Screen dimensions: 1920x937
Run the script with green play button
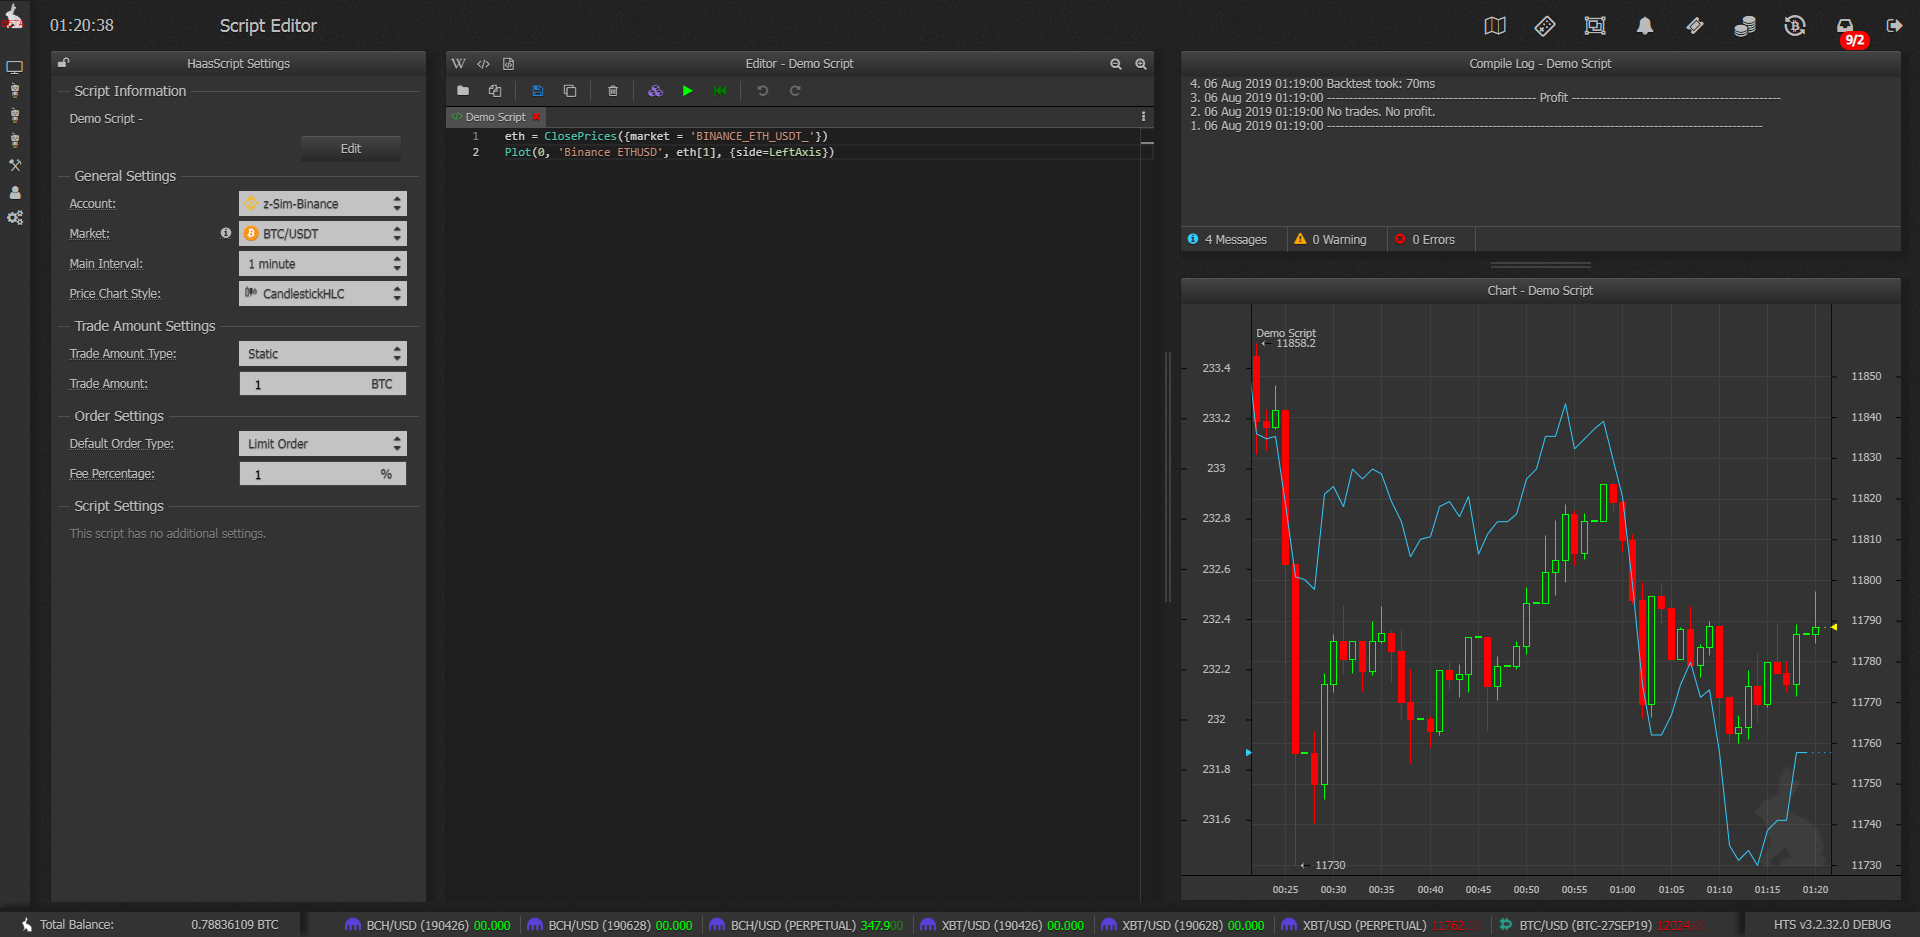point(688,91)
